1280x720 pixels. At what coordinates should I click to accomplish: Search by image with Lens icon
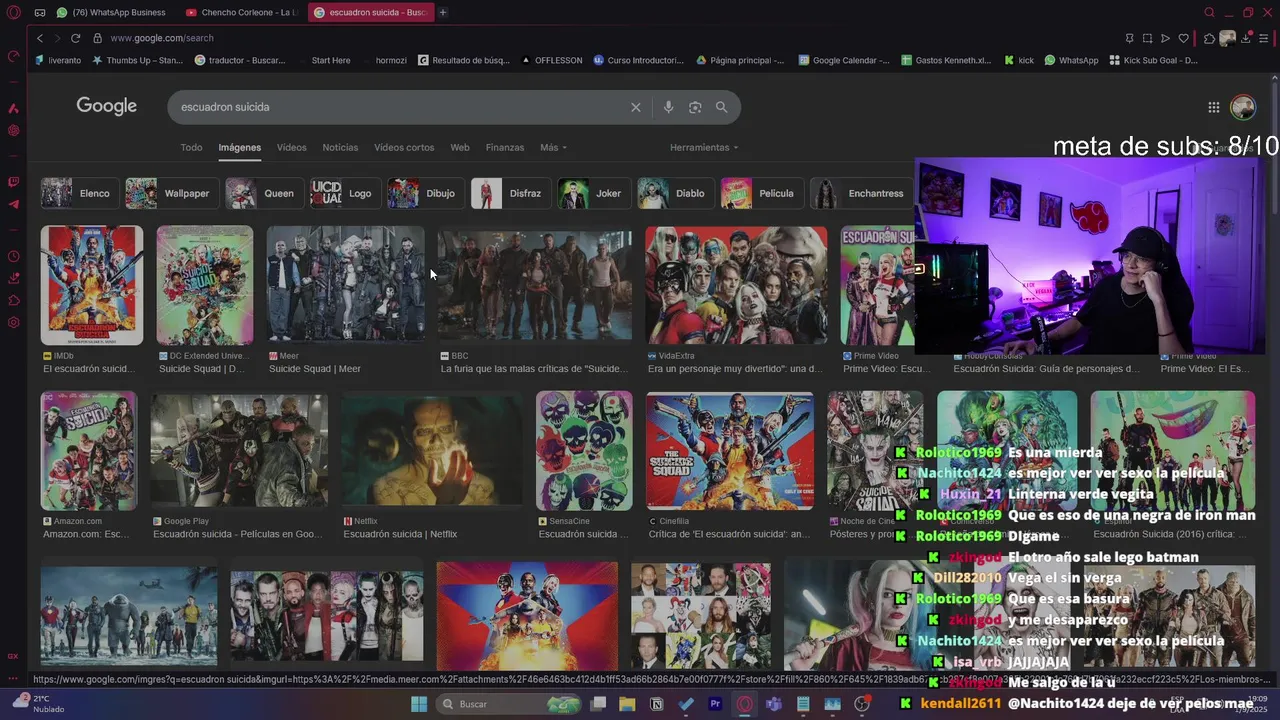(x=695, y=107)
